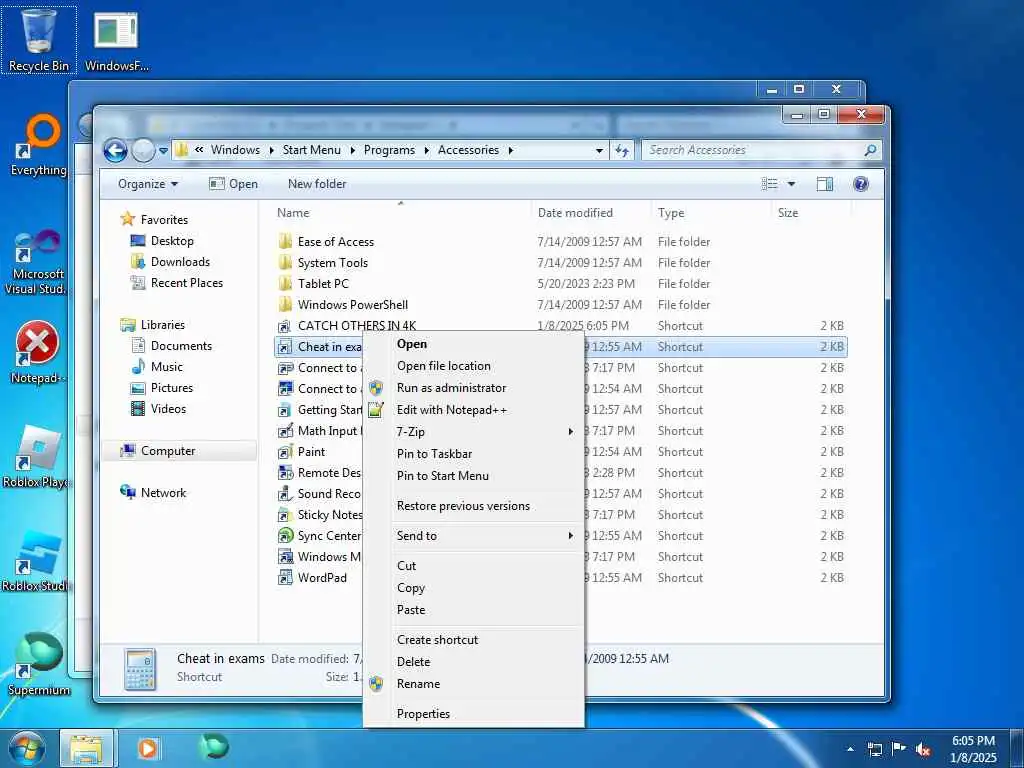Screen dimensions: 1024x768
Task: Click the change view icon
Action: [x=769, y=184]
